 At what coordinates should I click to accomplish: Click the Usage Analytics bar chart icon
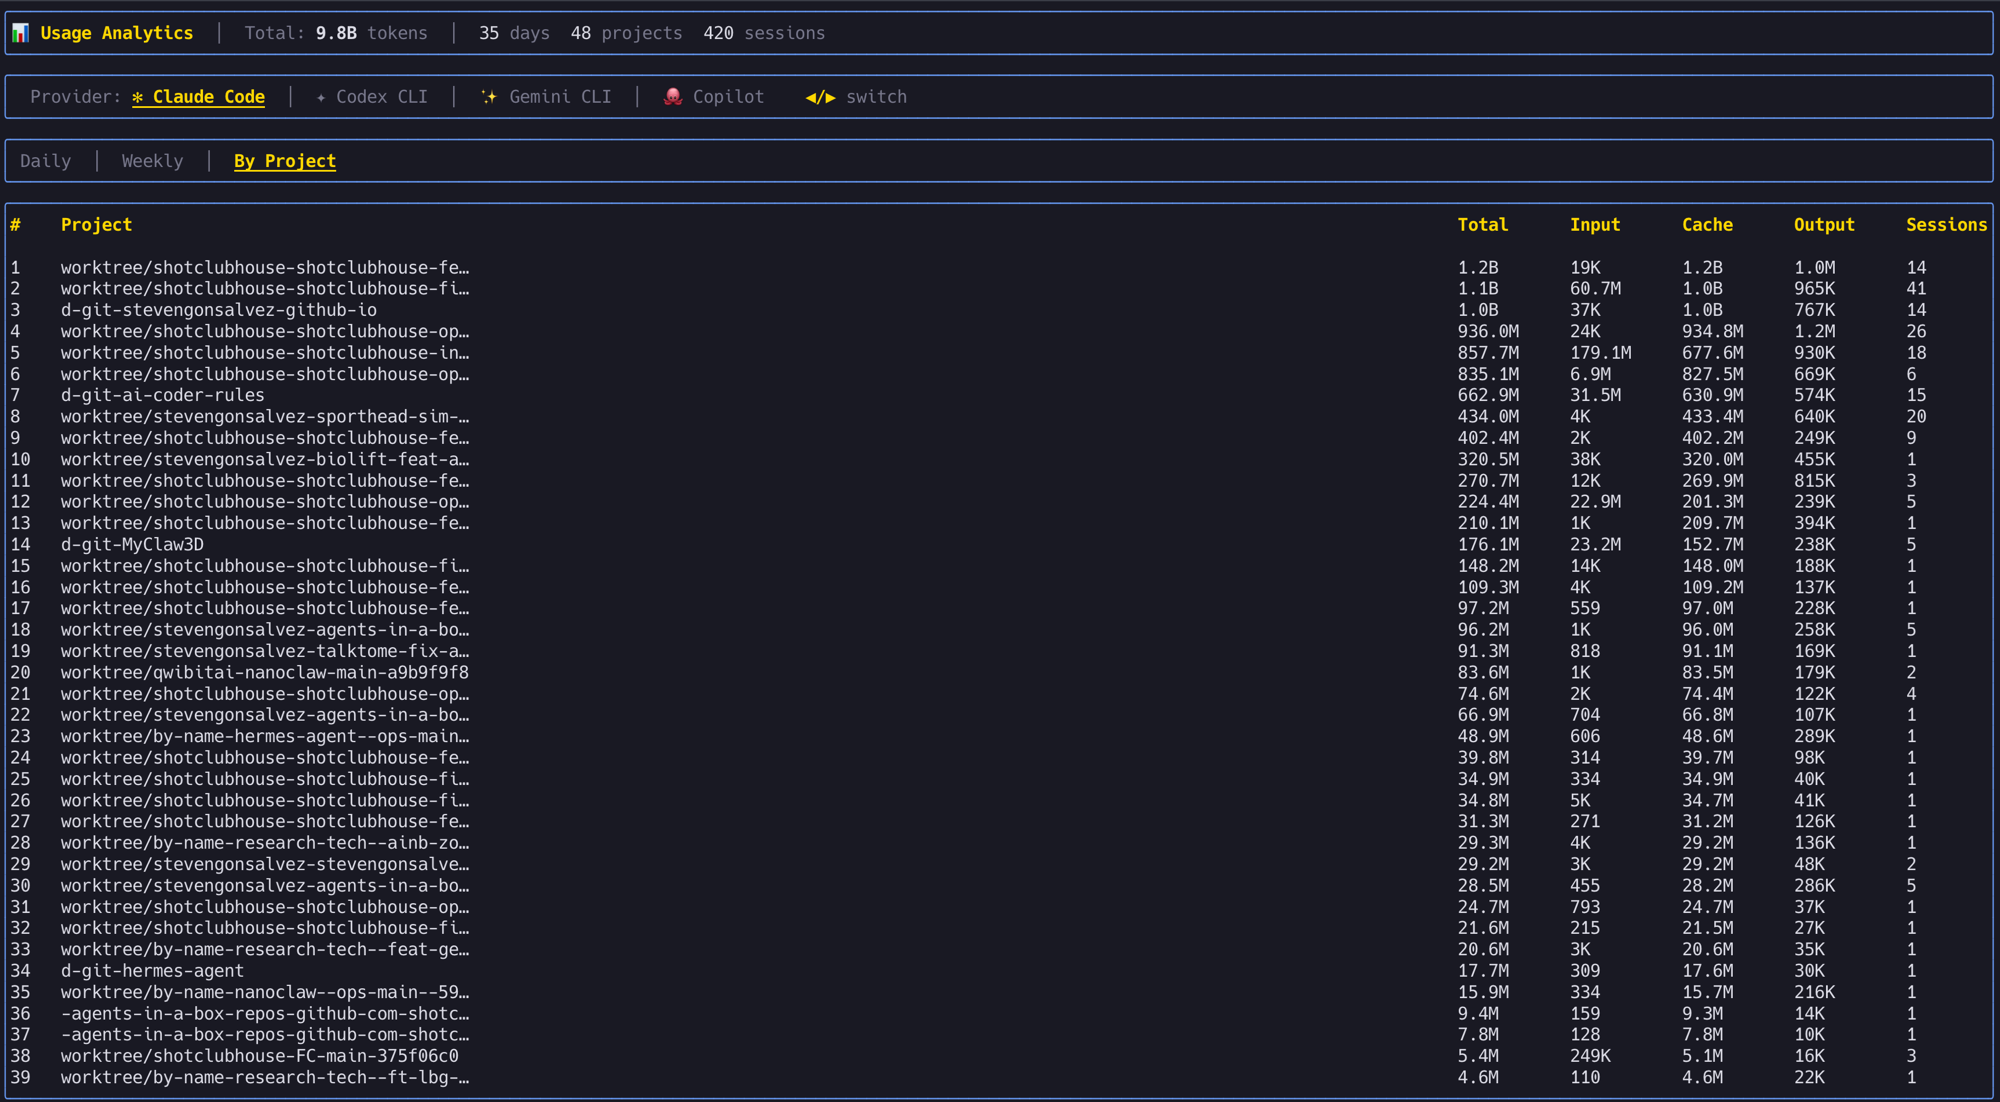click(19, 32)
